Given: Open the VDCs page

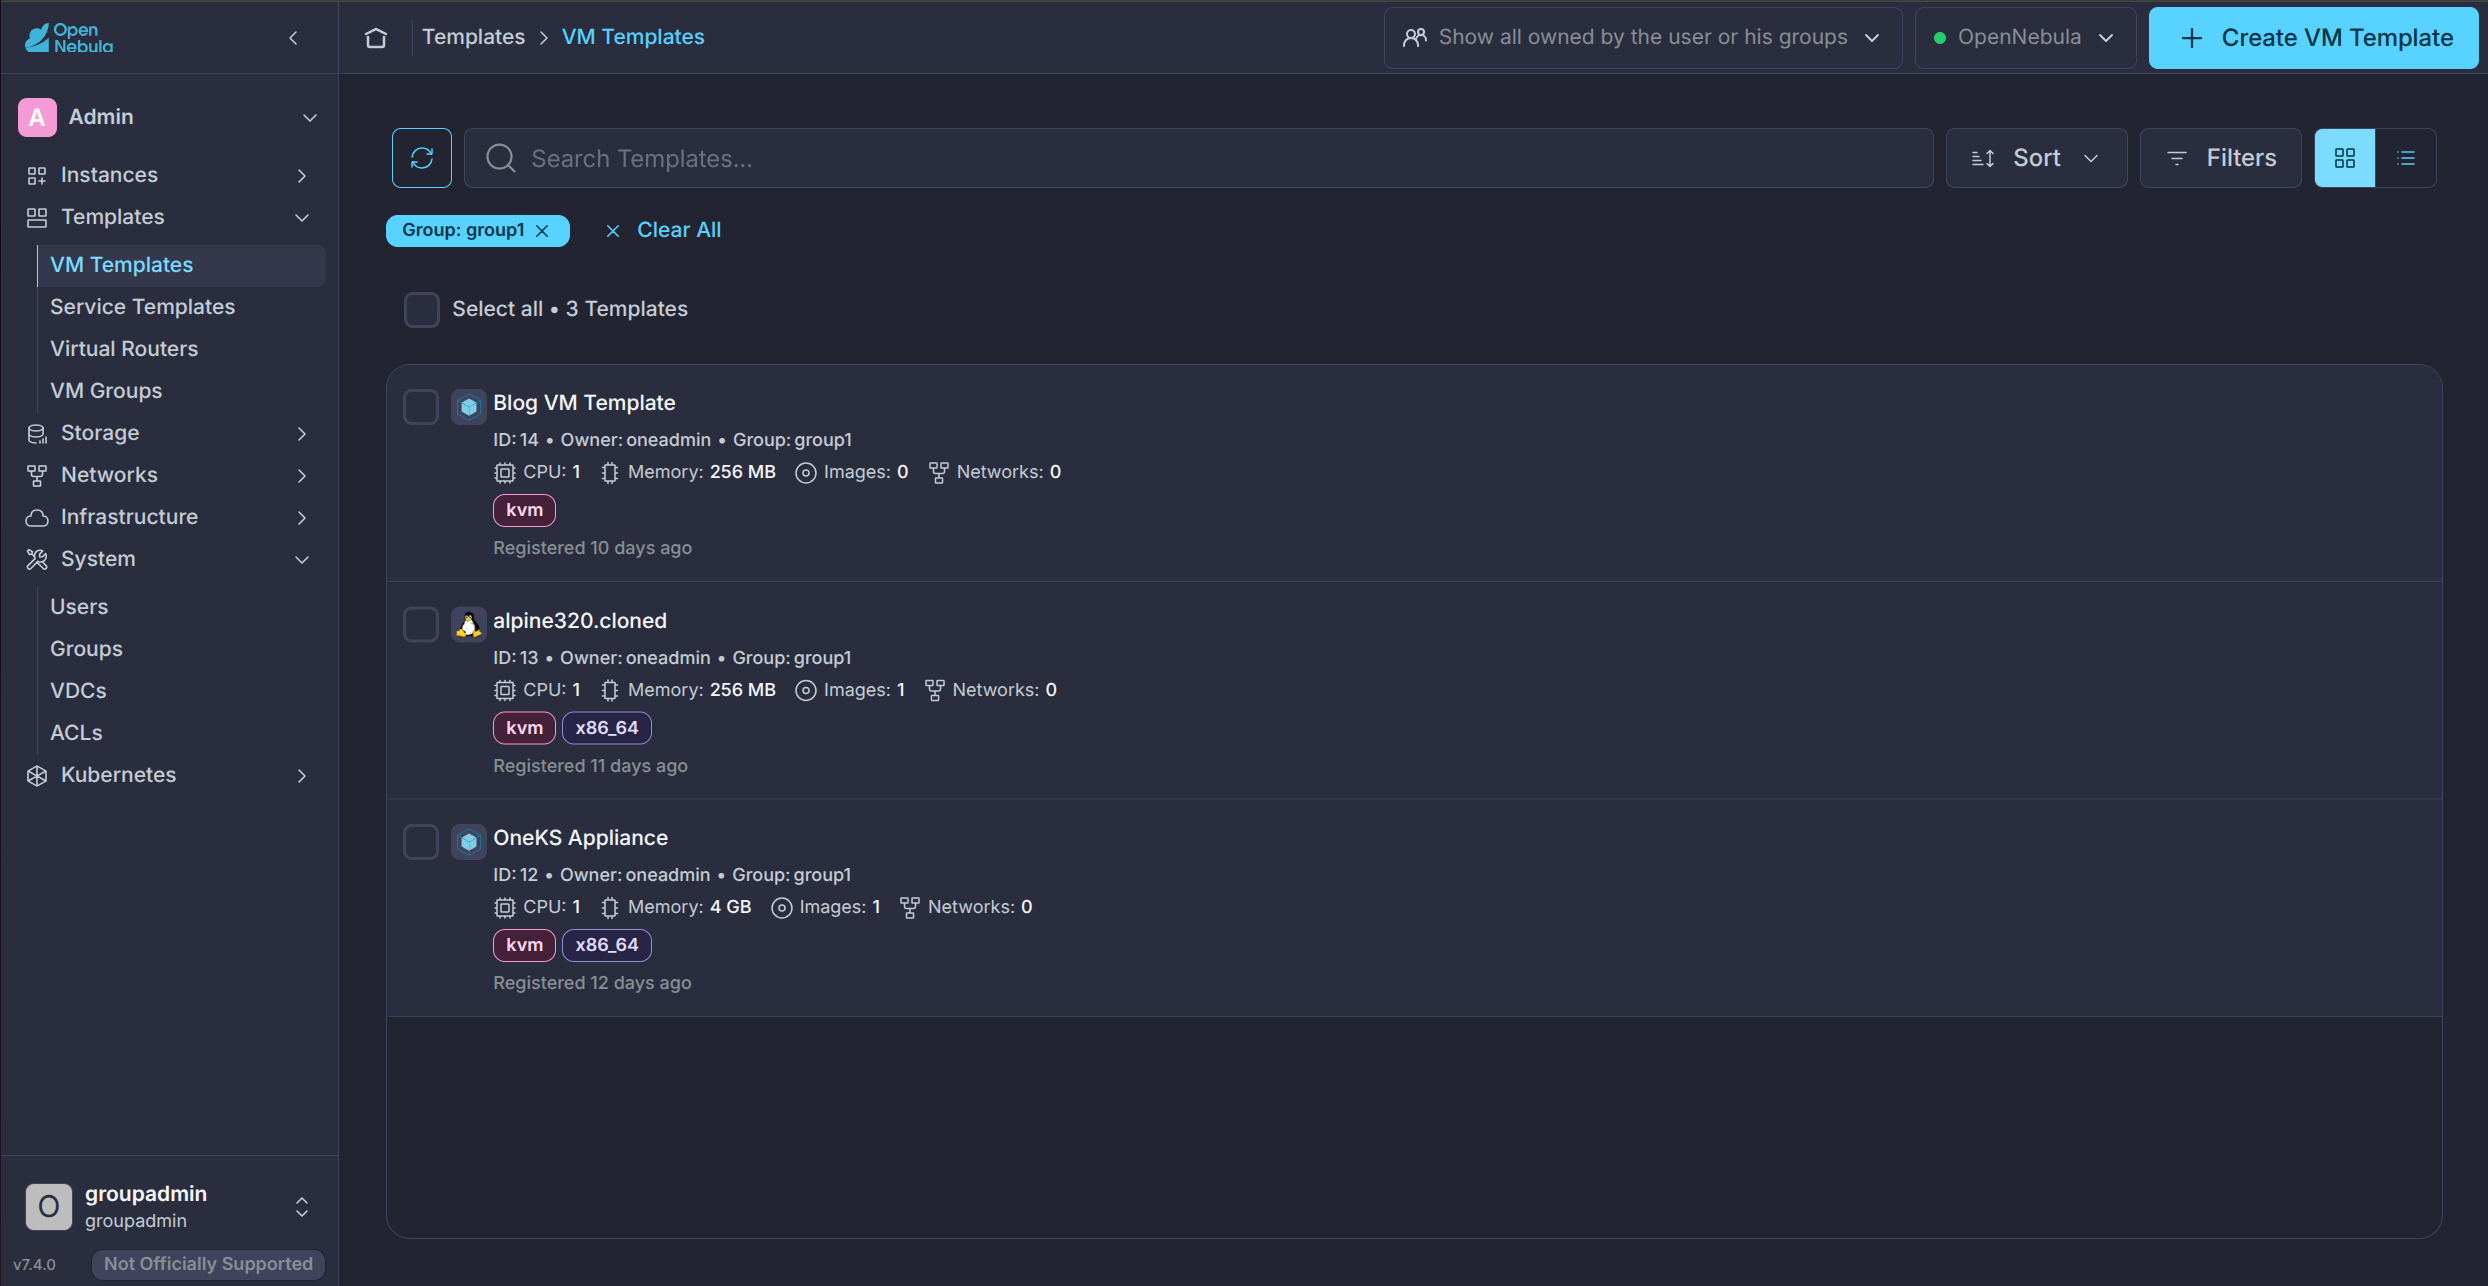Looking at the screenshot, I should coord(78,691).
